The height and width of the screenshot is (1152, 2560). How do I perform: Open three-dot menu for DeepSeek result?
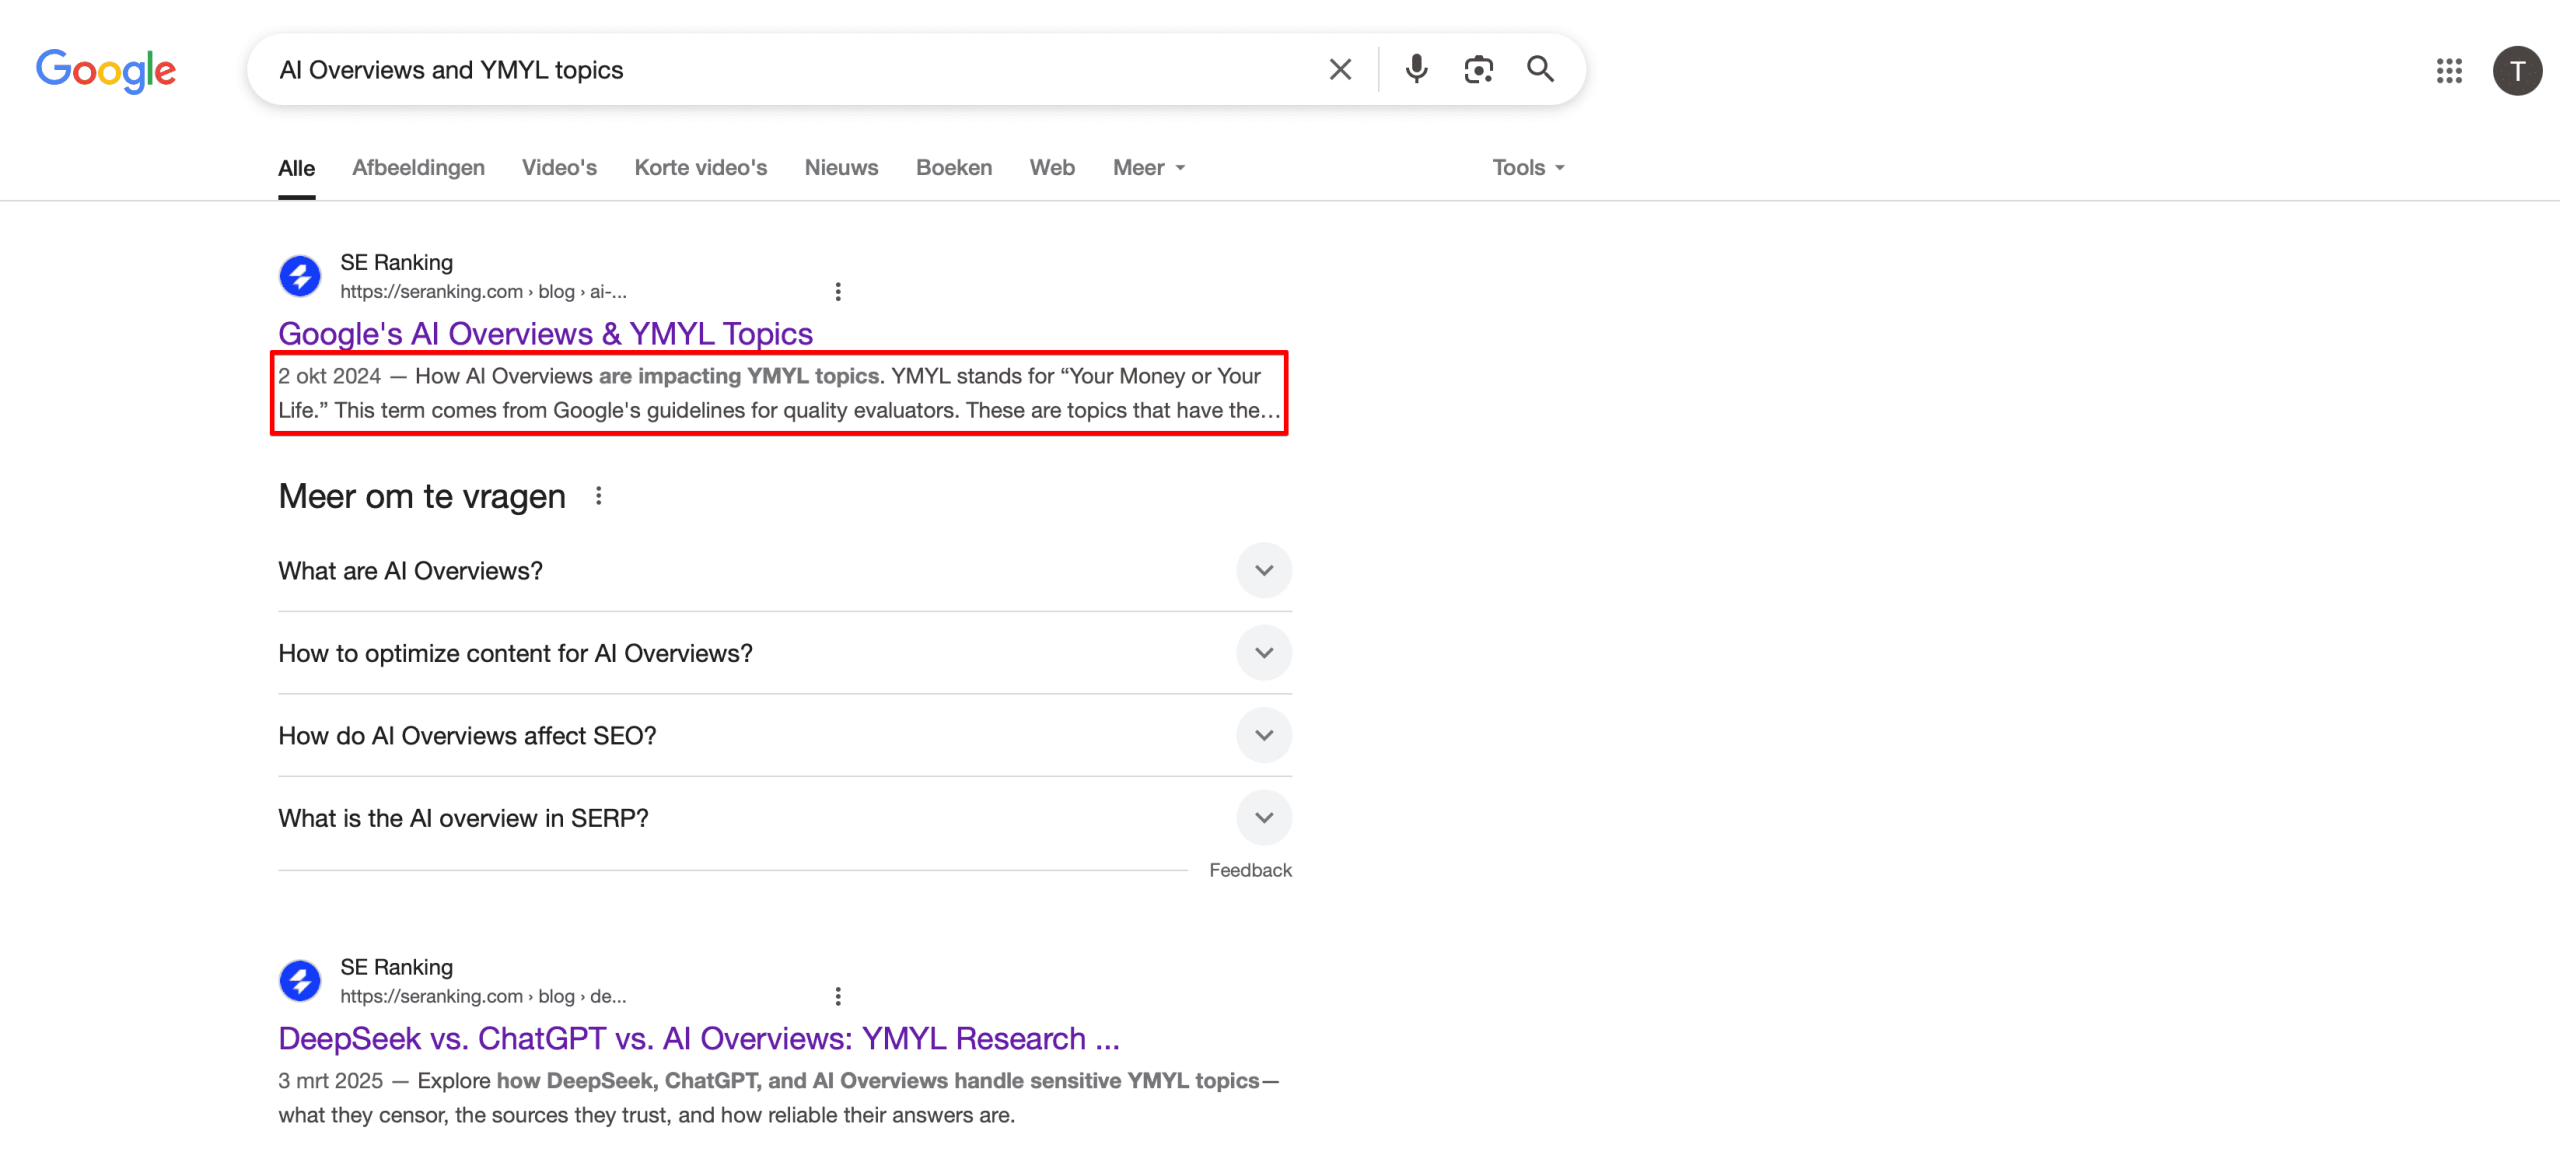pos(838,996)
